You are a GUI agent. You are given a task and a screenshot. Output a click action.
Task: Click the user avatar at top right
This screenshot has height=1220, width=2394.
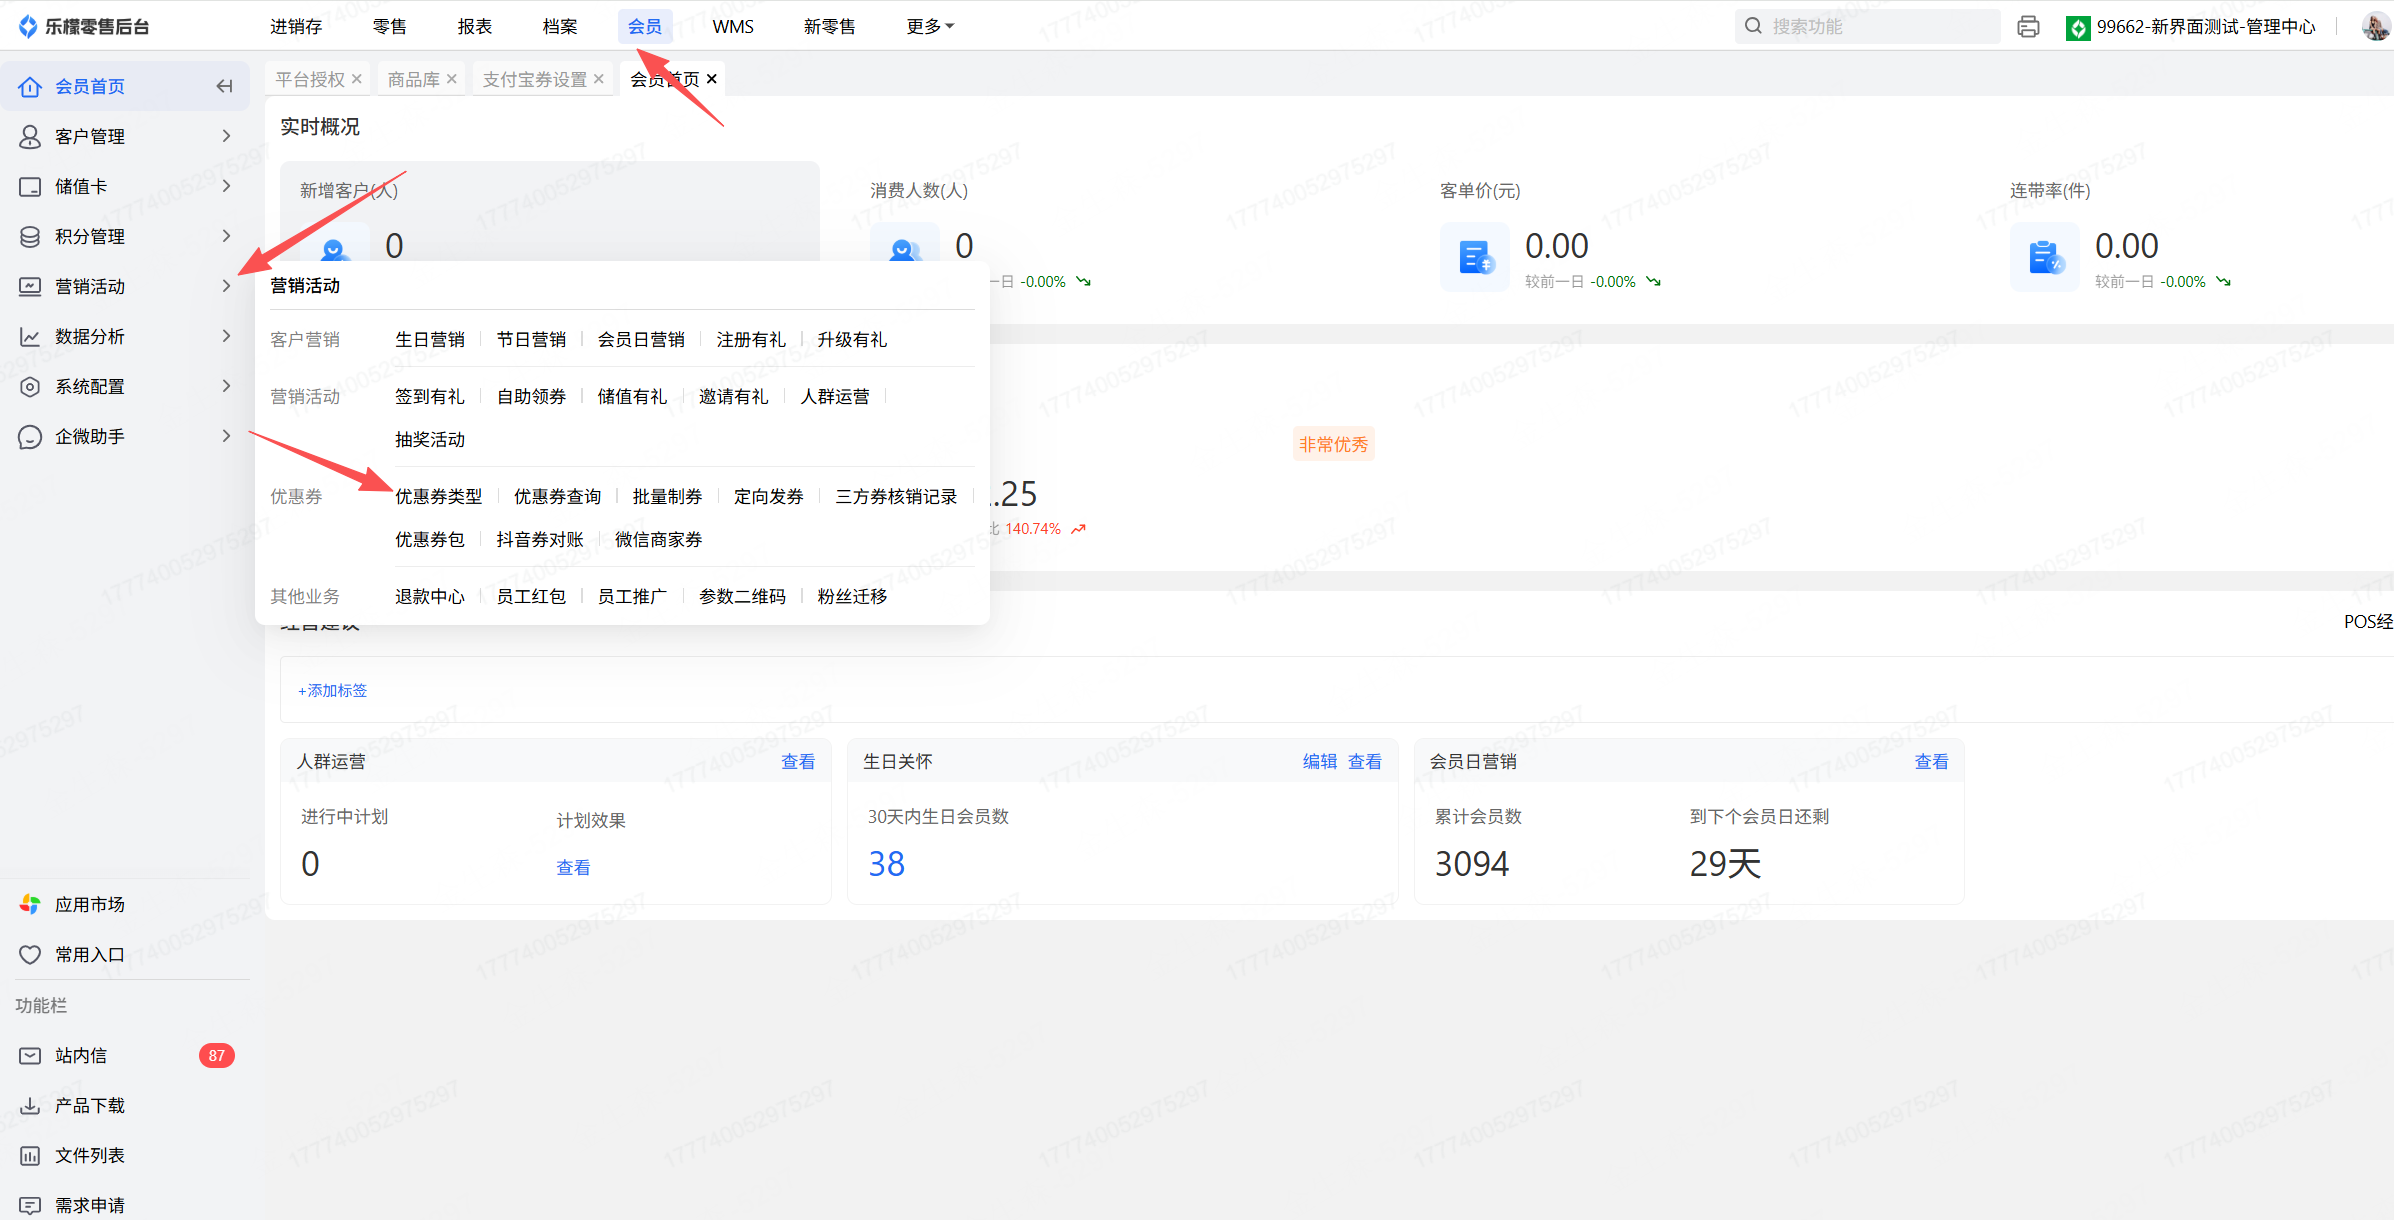click(x=2375, y=27)
